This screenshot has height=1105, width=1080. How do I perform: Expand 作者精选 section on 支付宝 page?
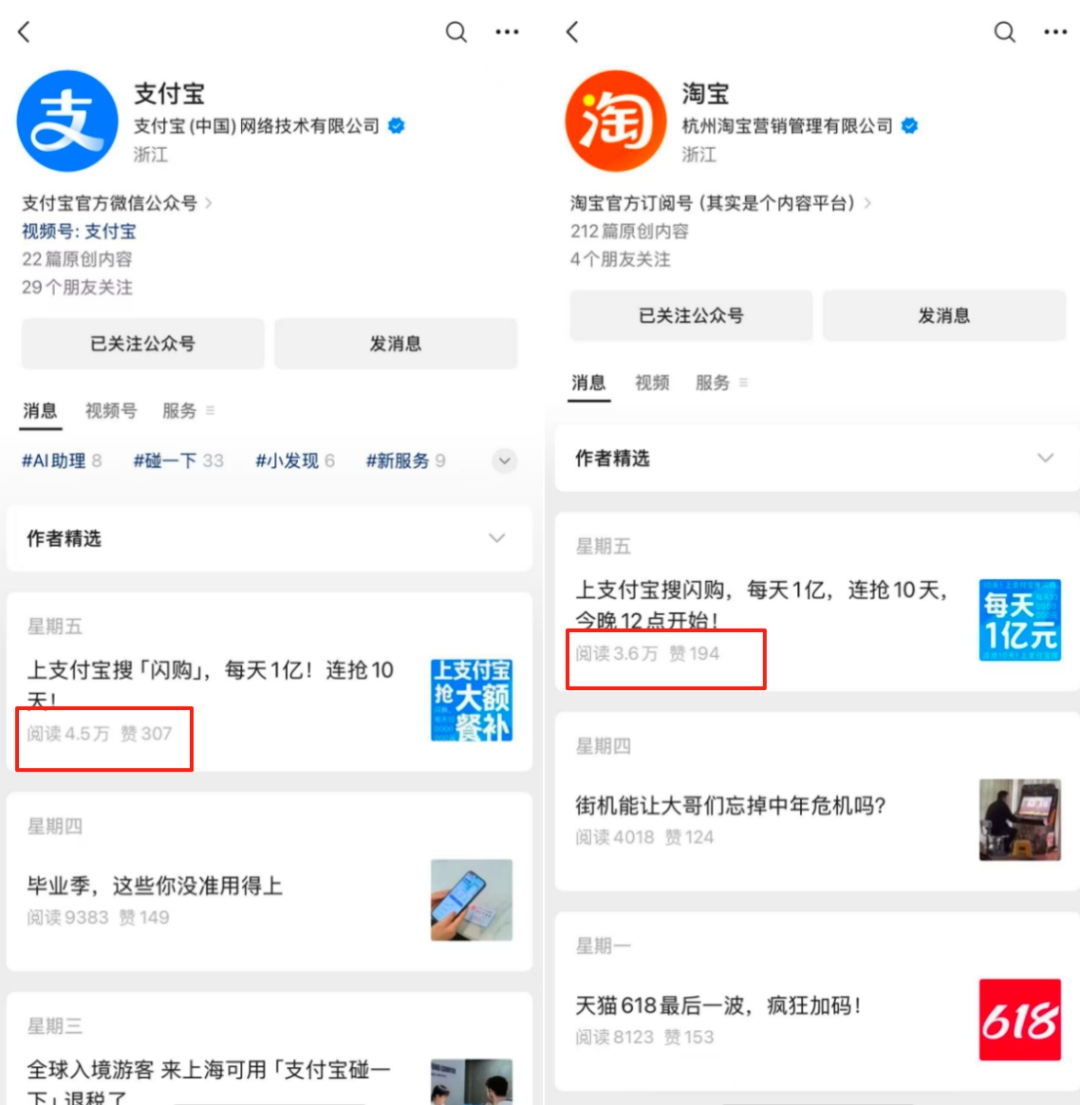click(x=497, y=538)
